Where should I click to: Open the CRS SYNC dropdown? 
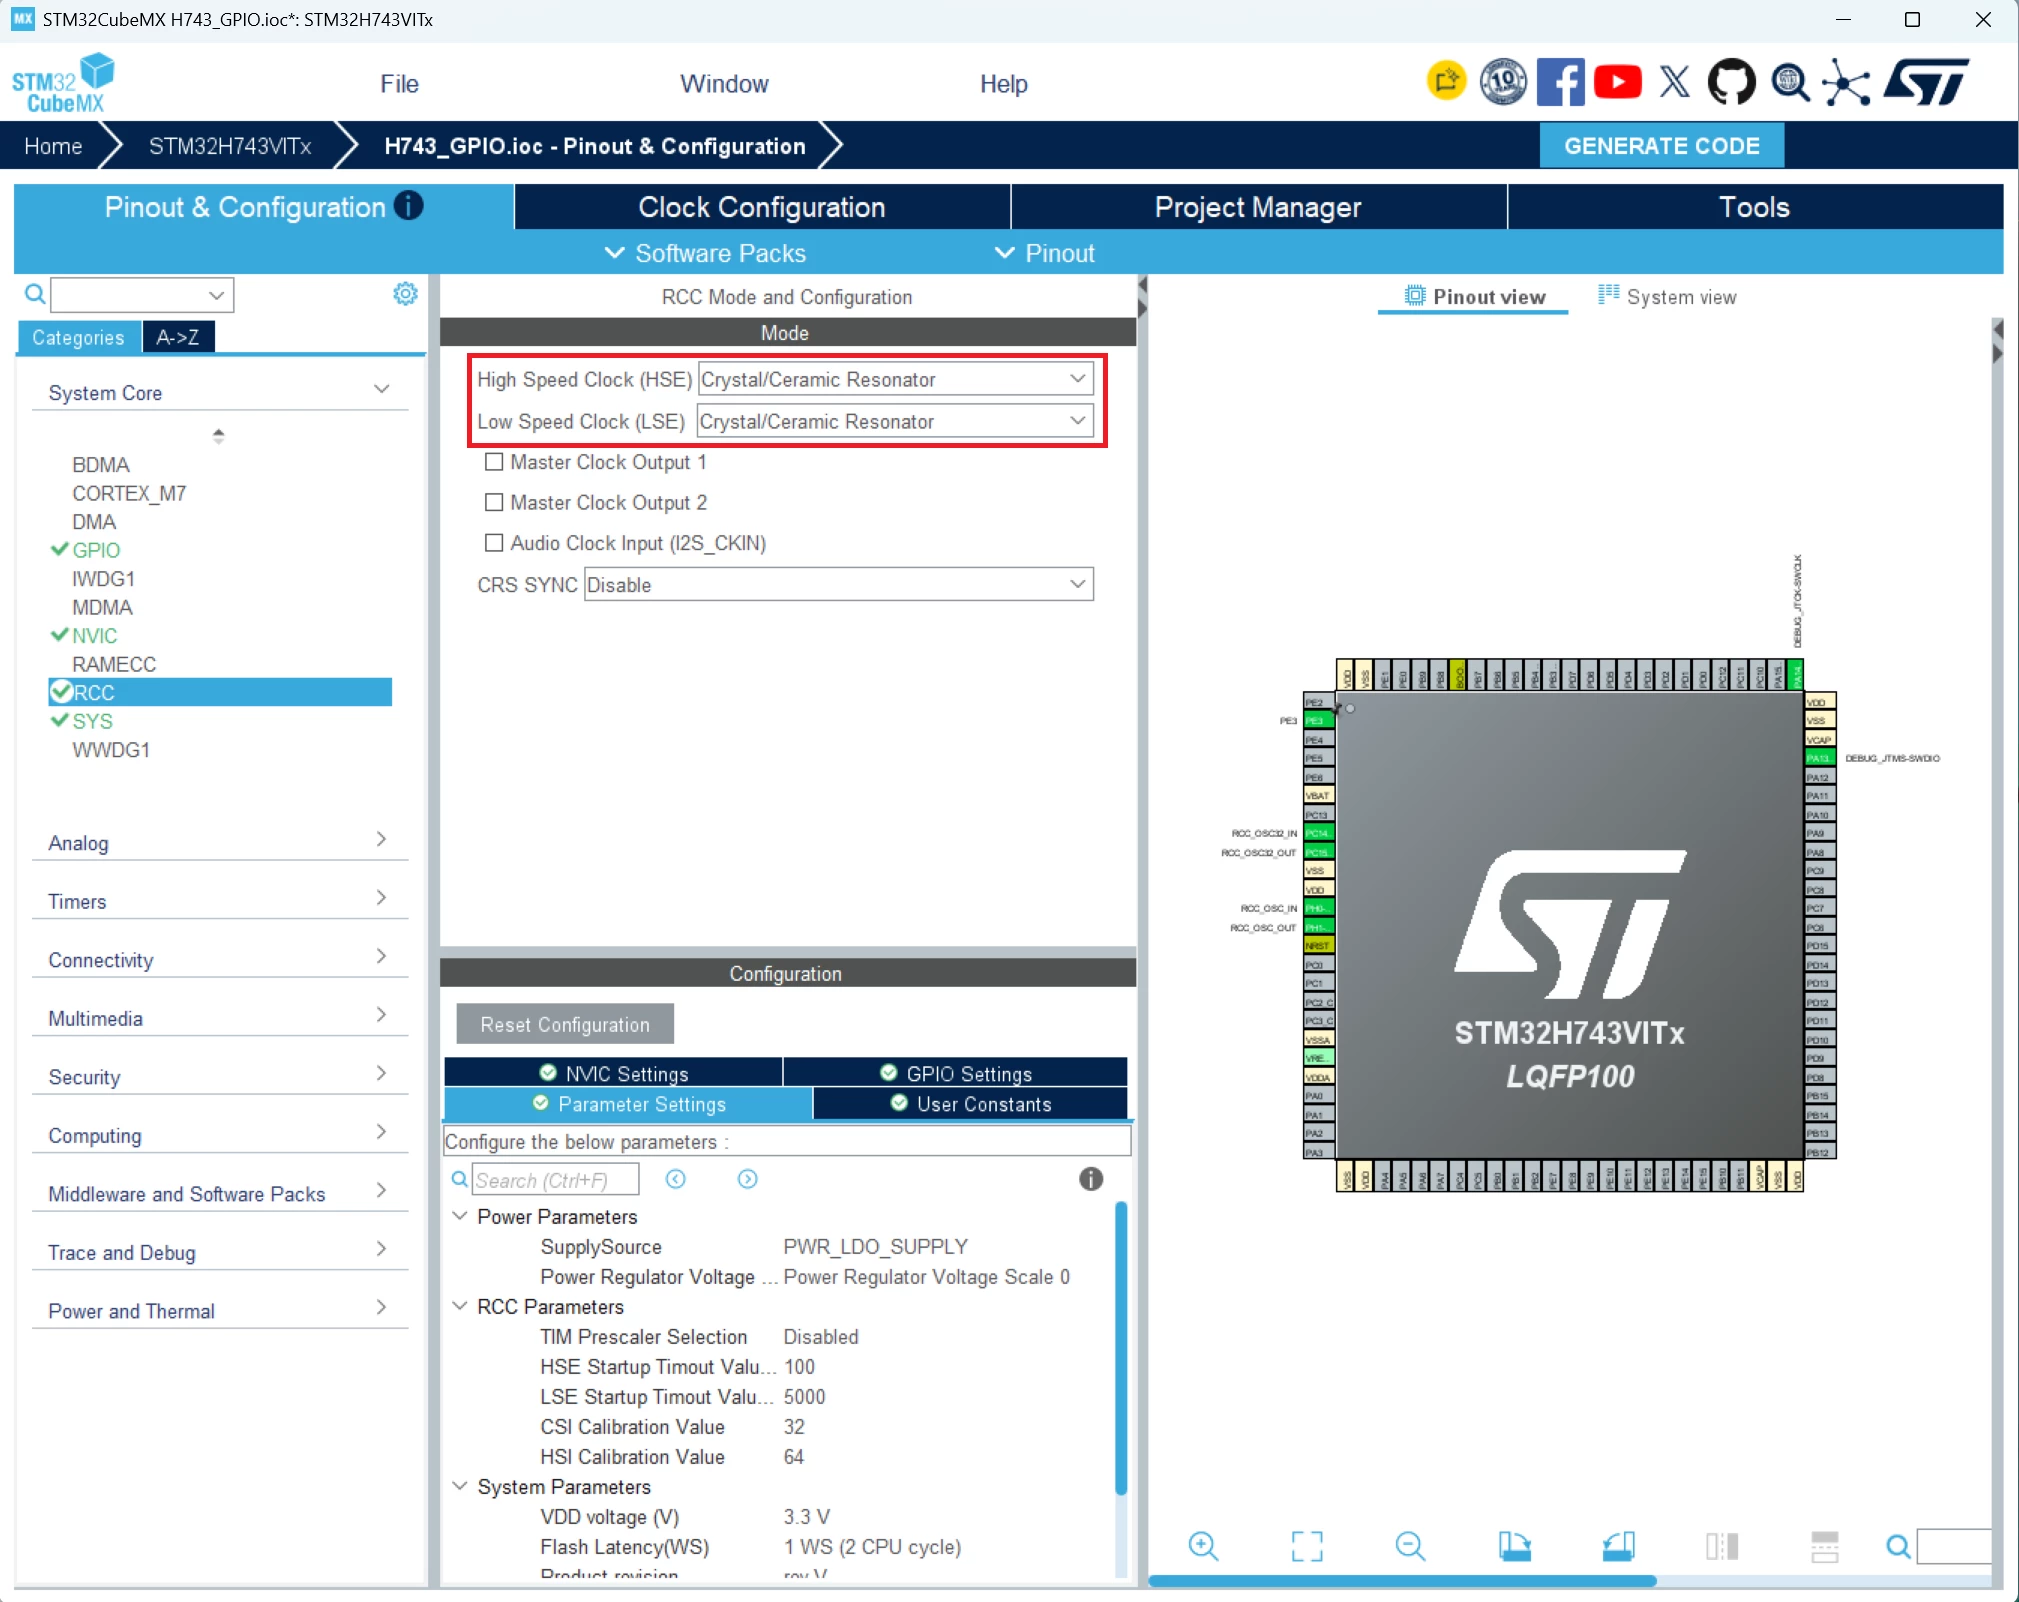tap(838, 585)
